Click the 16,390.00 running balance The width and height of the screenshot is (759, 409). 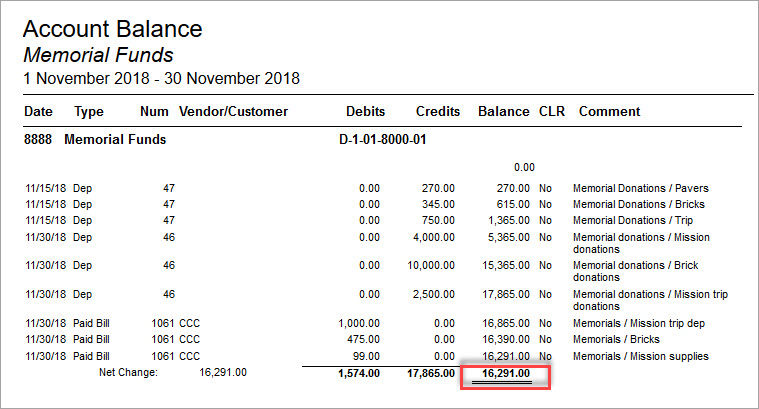click(506, 339)
